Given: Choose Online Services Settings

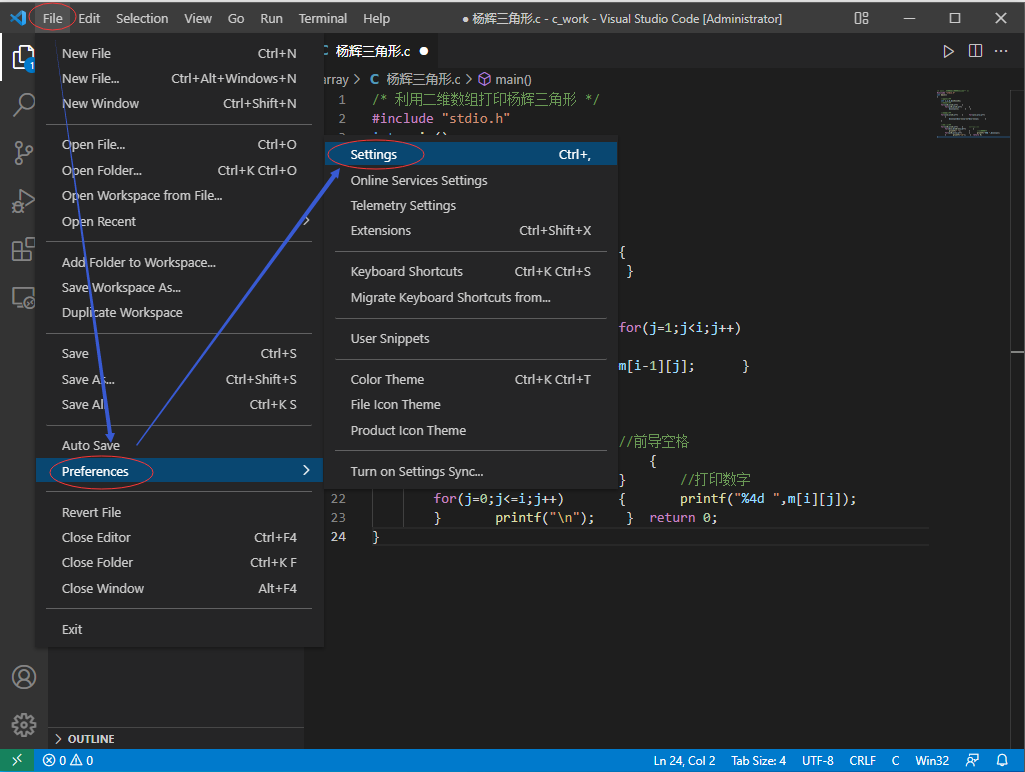Looking at the screenshot, I should [x=471, y=180].
